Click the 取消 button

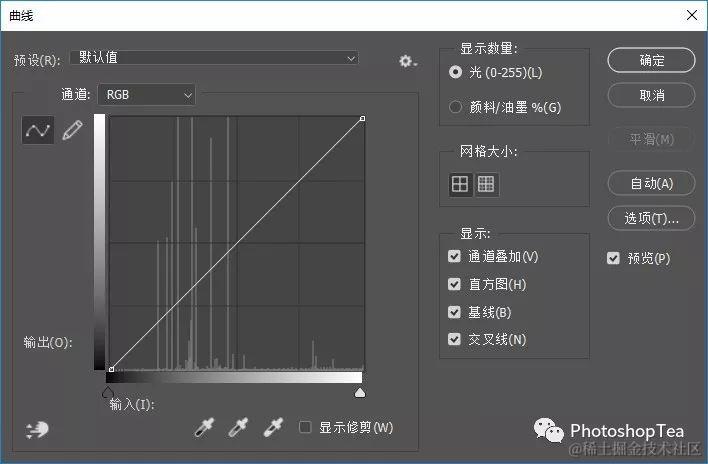click(651, 95)
